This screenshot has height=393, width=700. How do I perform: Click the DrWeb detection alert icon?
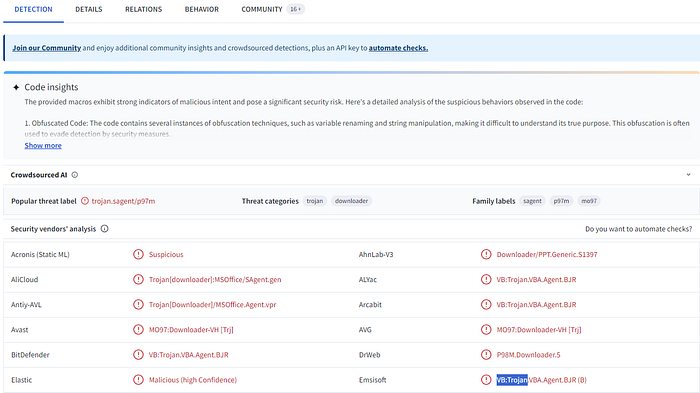486,355
